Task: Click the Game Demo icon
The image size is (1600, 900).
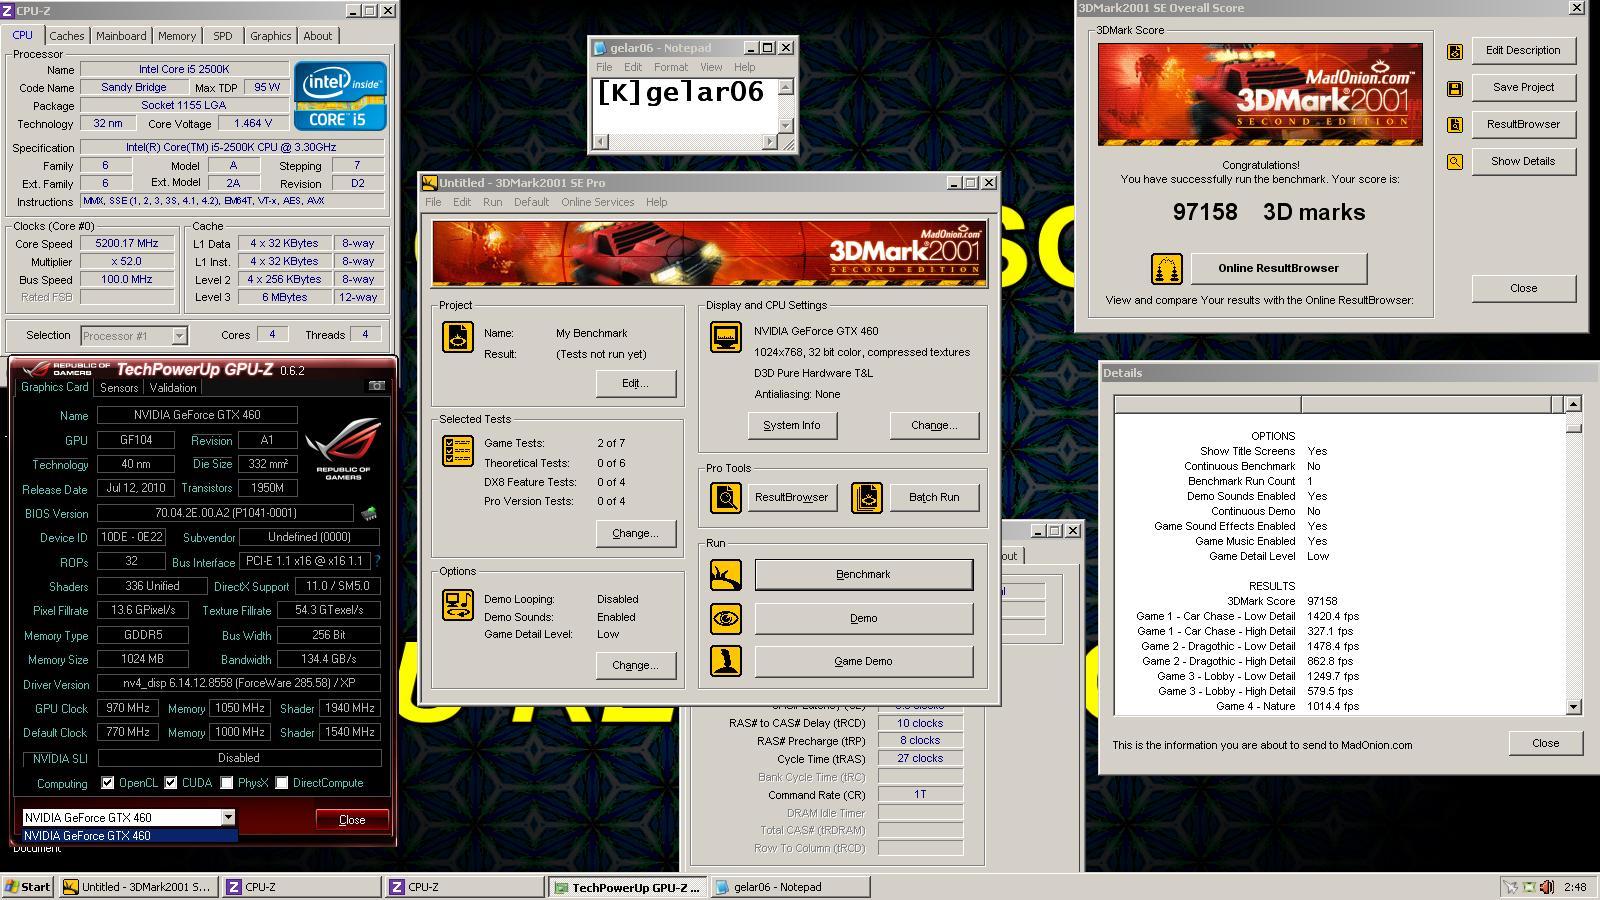Action: 726,661
